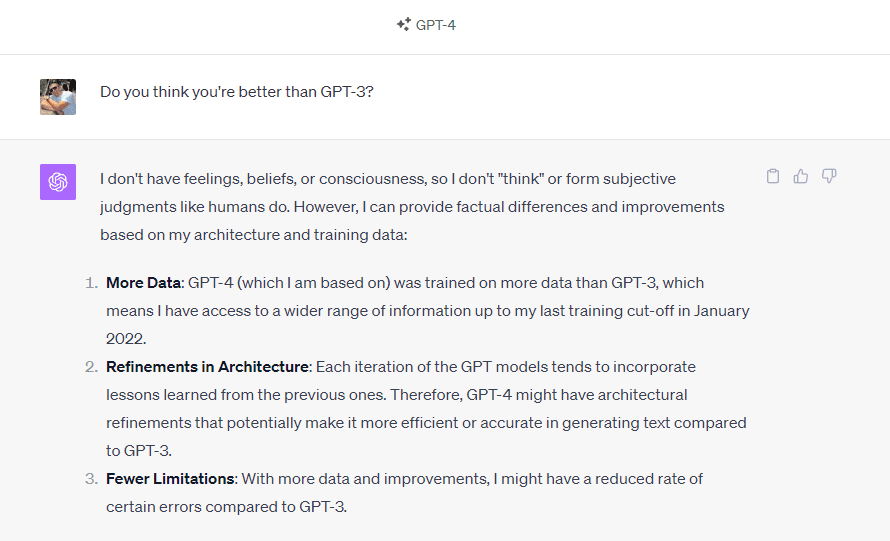This screenshot has height=541, width=890.
Task: Click the user message about GPT-3
Action: (237, 91)
